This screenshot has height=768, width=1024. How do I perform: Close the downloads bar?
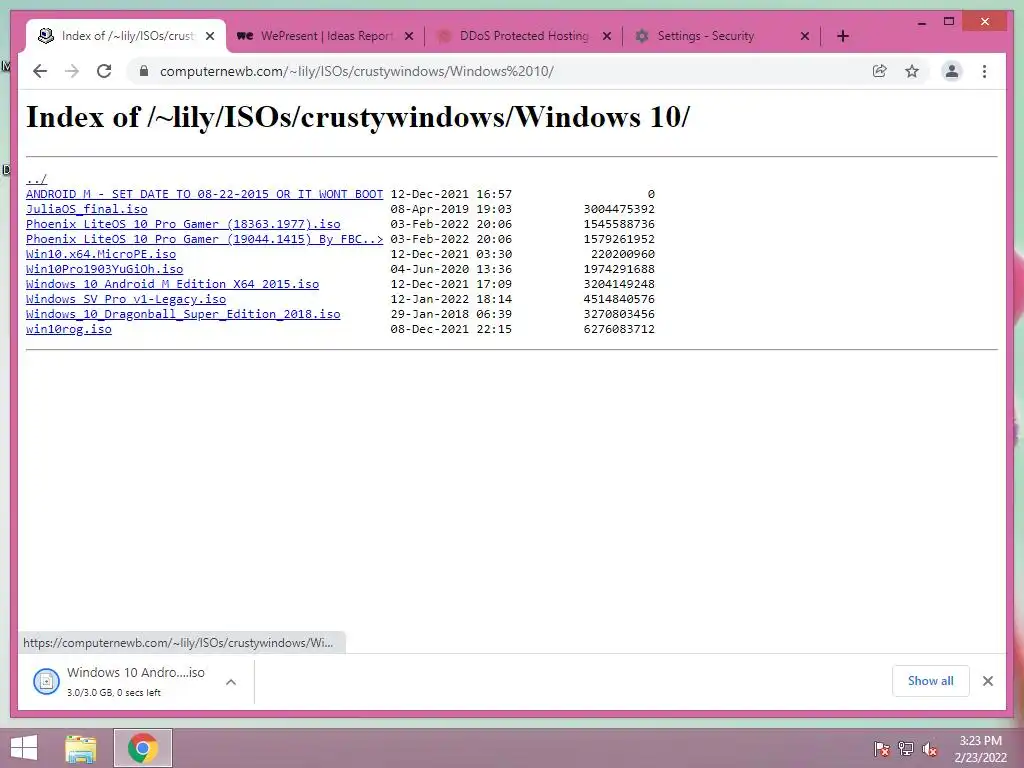click(987, 681)
